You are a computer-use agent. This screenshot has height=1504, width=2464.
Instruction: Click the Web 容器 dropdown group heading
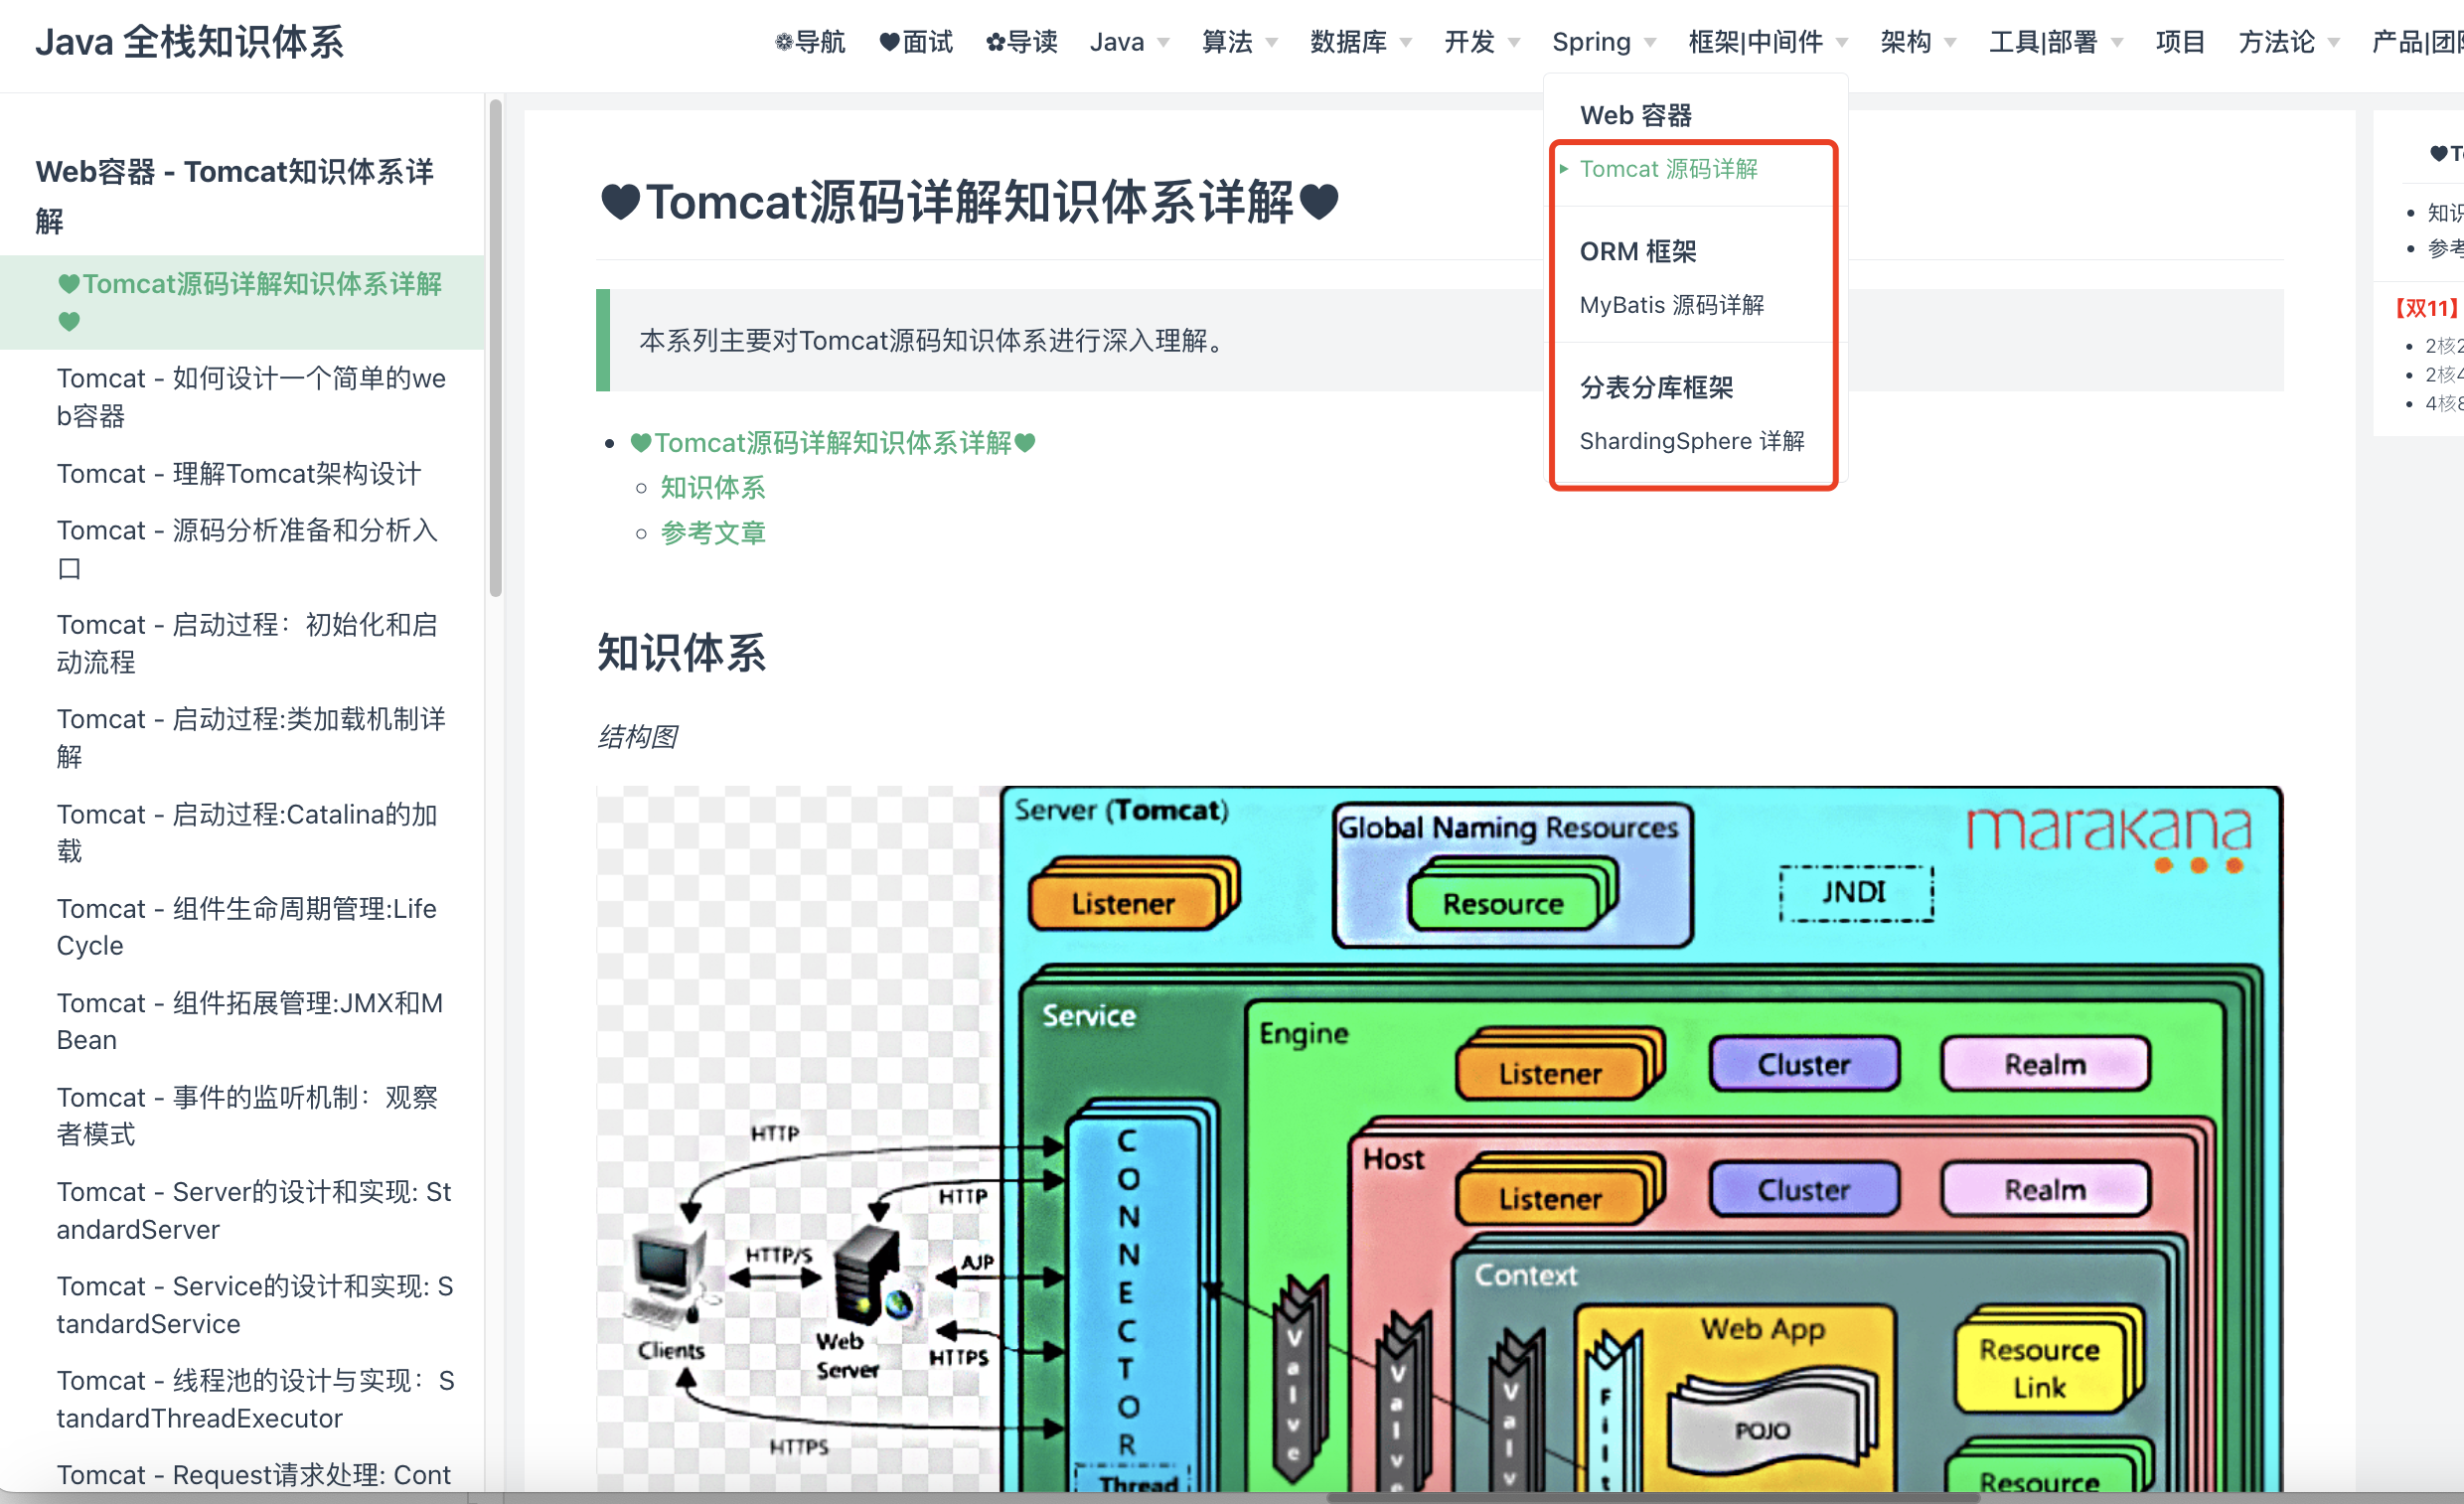point(1635,115)
